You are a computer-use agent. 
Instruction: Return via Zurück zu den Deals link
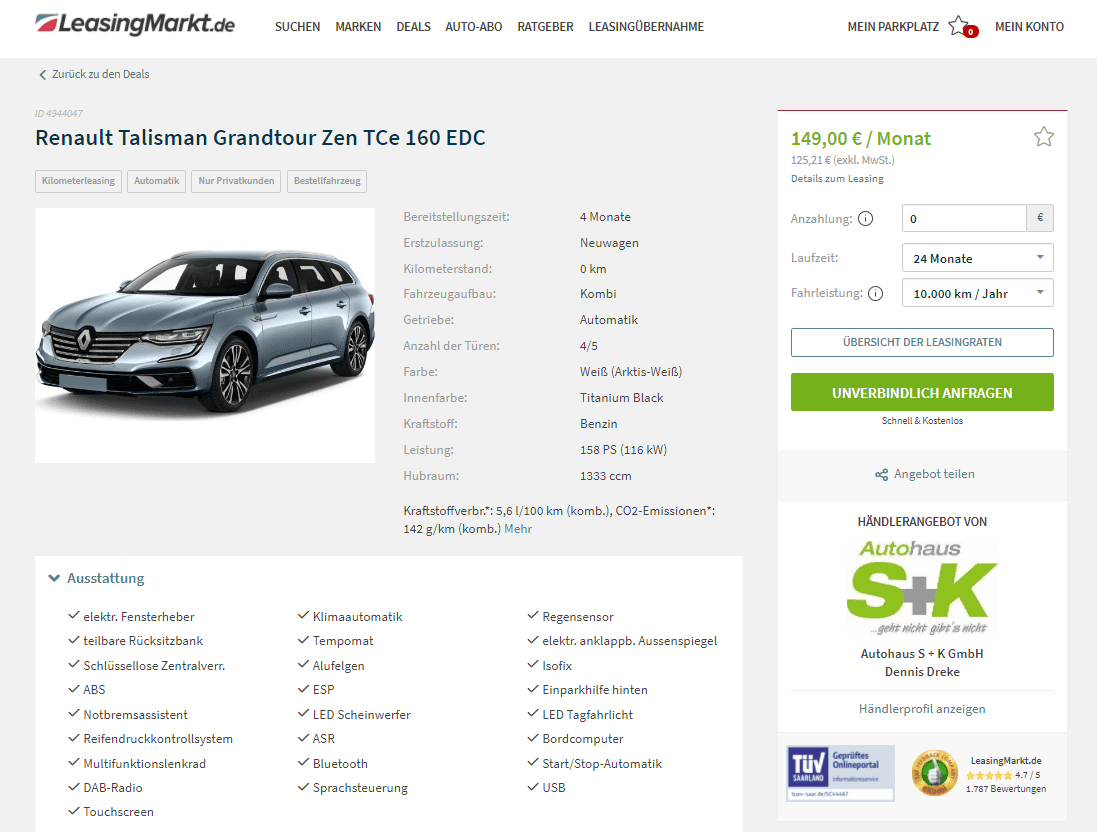(101, 74)
